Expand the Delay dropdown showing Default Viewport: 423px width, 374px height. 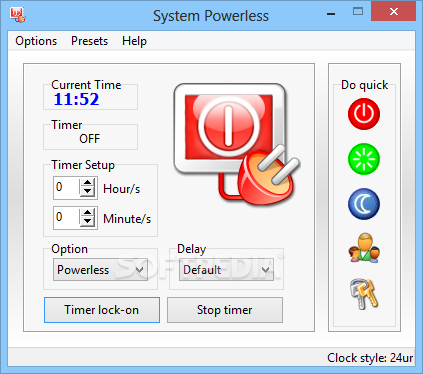click(x=226, y=269)
